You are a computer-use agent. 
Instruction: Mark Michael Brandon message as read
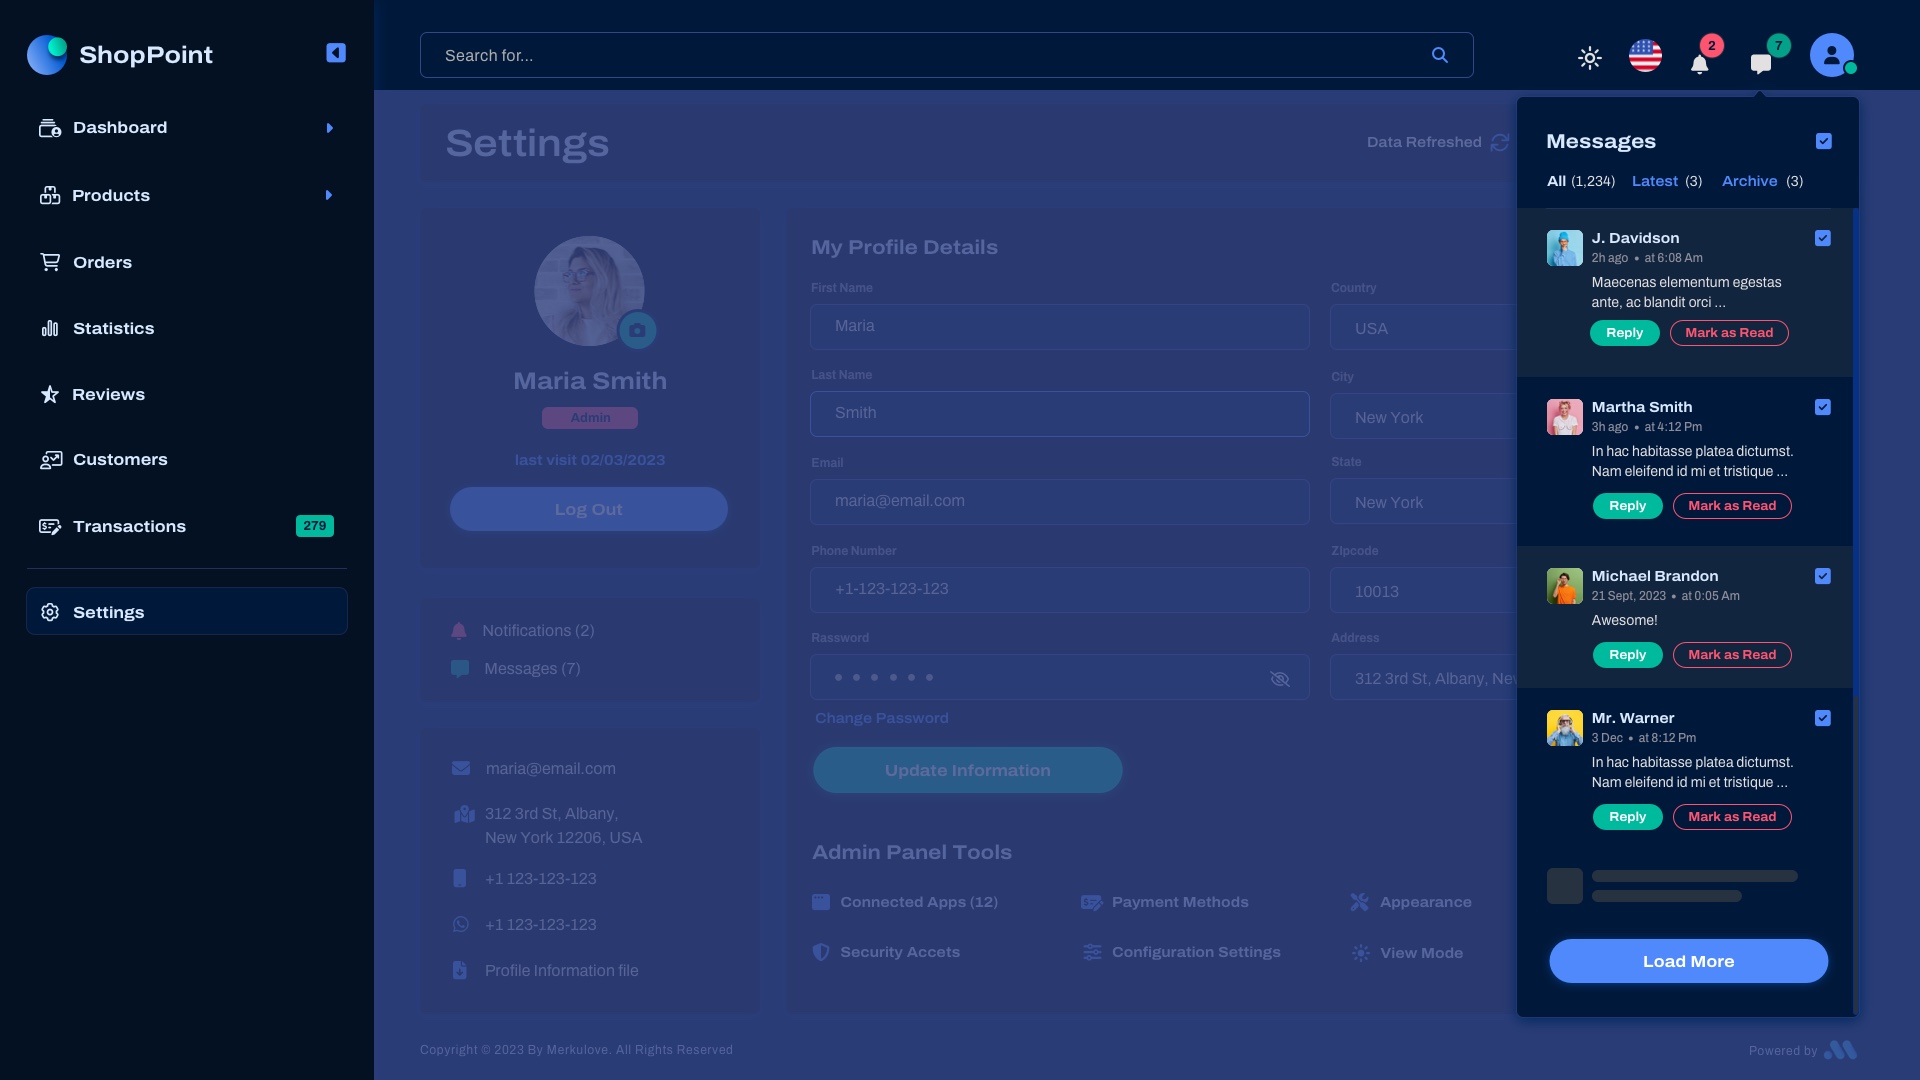tap(1732, 655)
